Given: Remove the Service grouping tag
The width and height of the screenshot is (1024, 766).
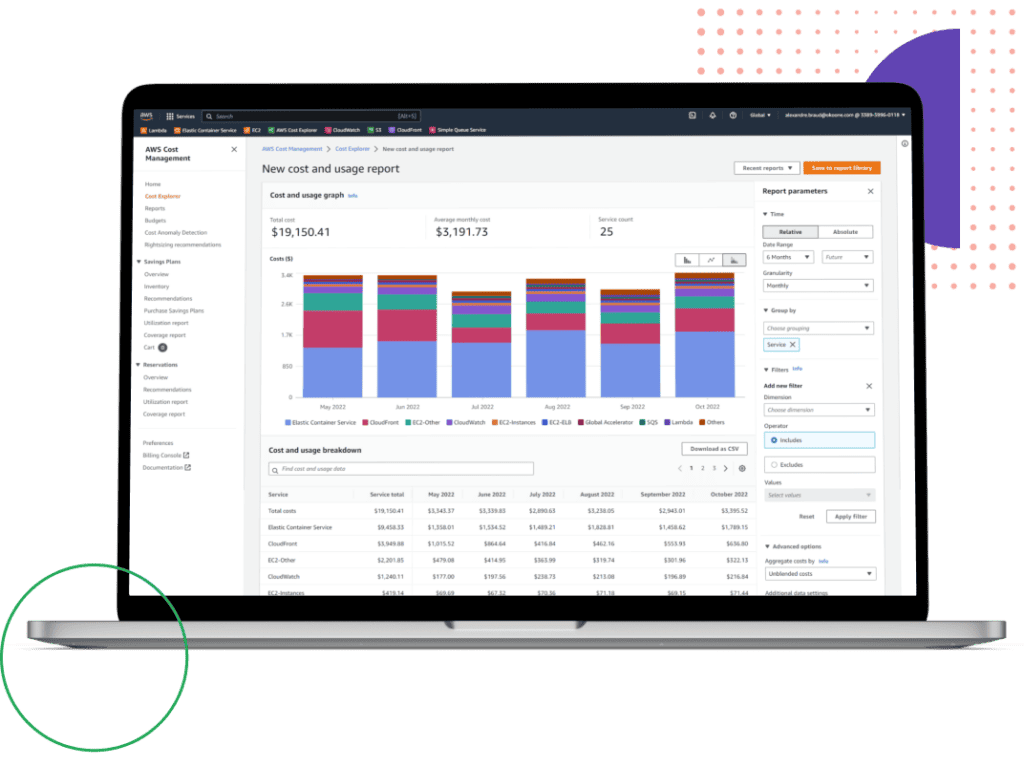Looking at the screenshot, I should tap(793, 345).
